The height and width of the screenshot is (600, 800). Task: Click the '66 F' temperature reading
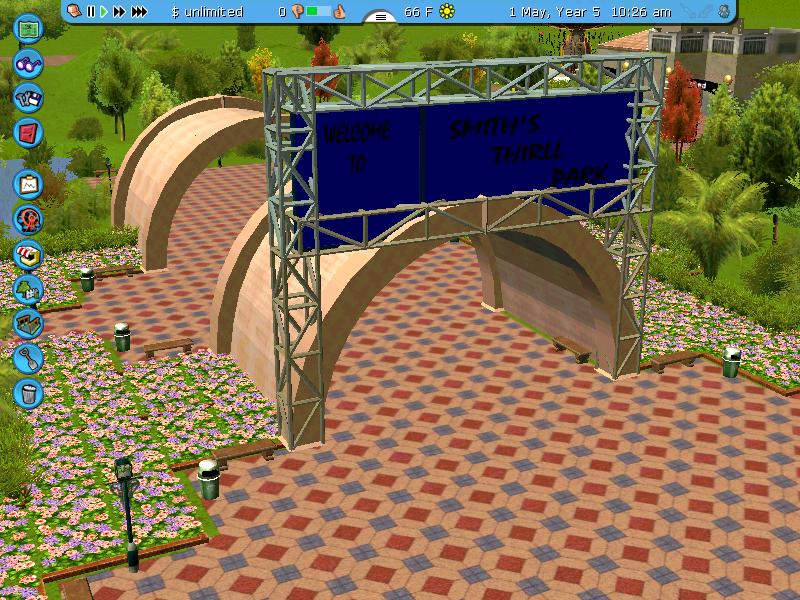point(418,12)
